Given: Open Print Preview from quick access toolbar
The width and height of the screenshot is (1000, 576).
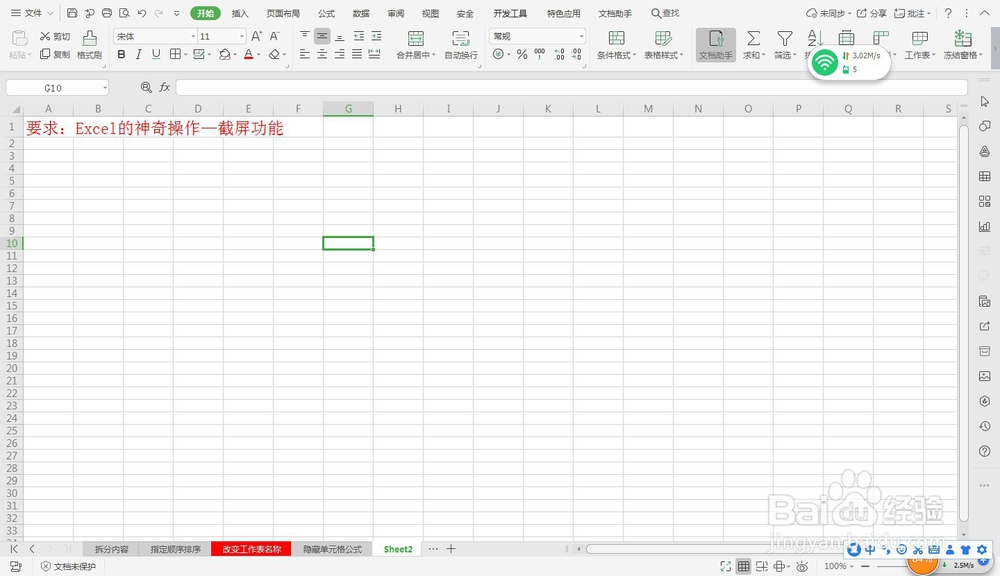Looking at the screenshot, I should click(124, 13).
